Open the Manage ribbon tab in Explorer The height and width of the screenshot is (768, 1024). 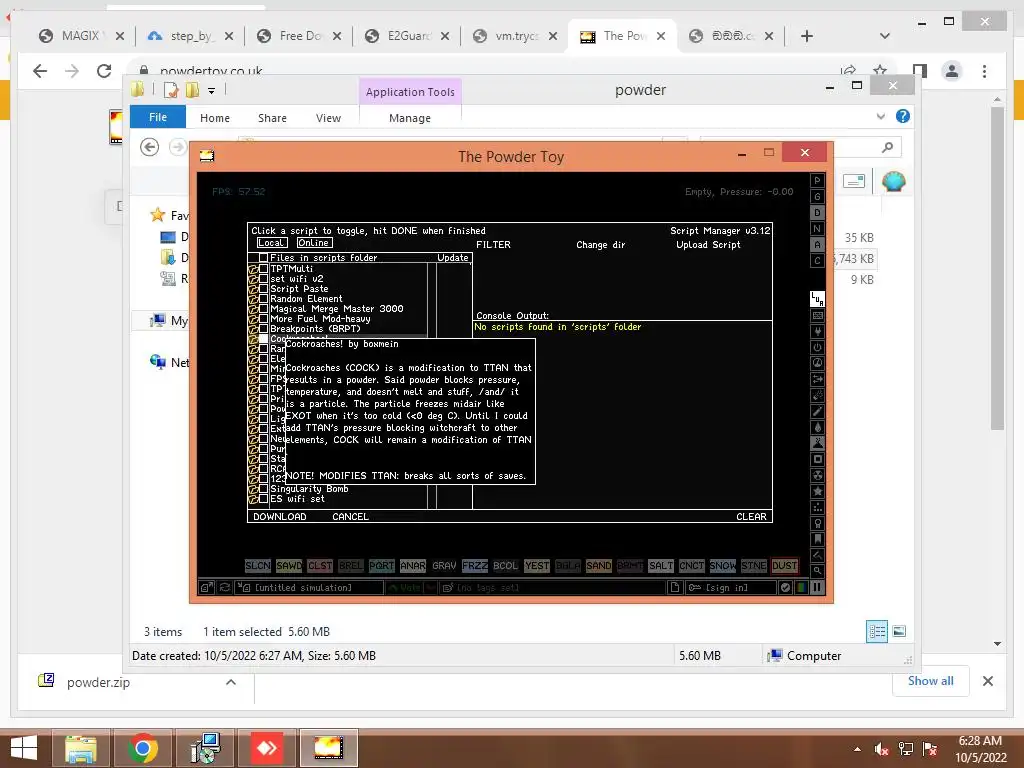click(x=409, y=118)
